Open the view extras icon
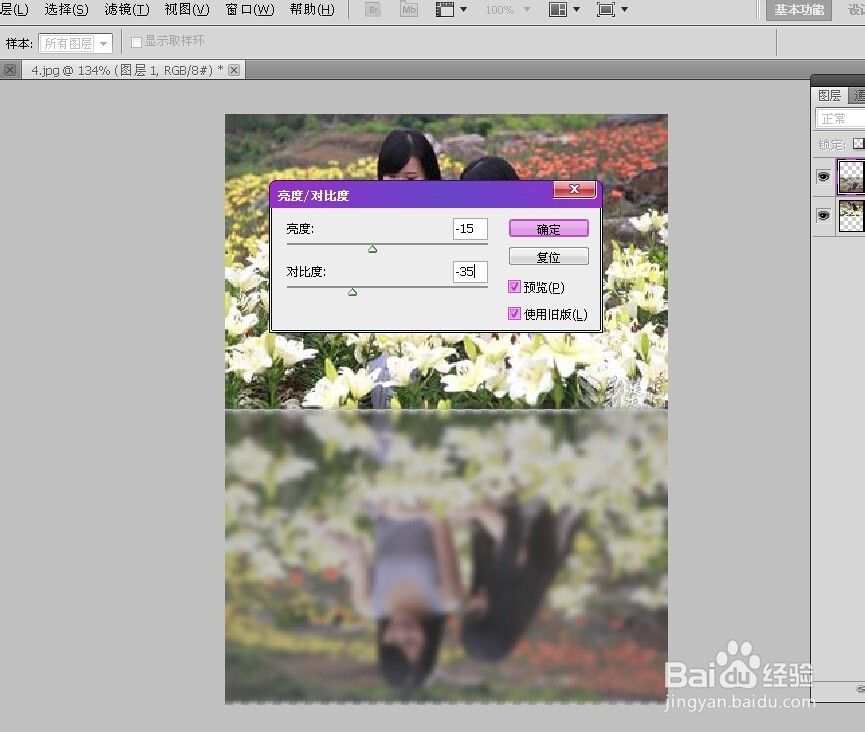 pyautogui.click(x=450, y=9)
